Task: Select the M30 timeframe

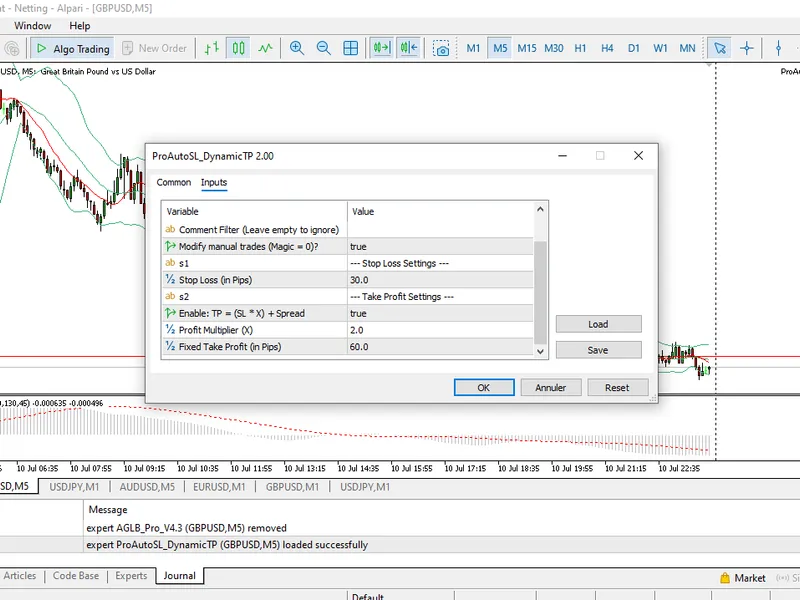Action: tap(554, 48)
